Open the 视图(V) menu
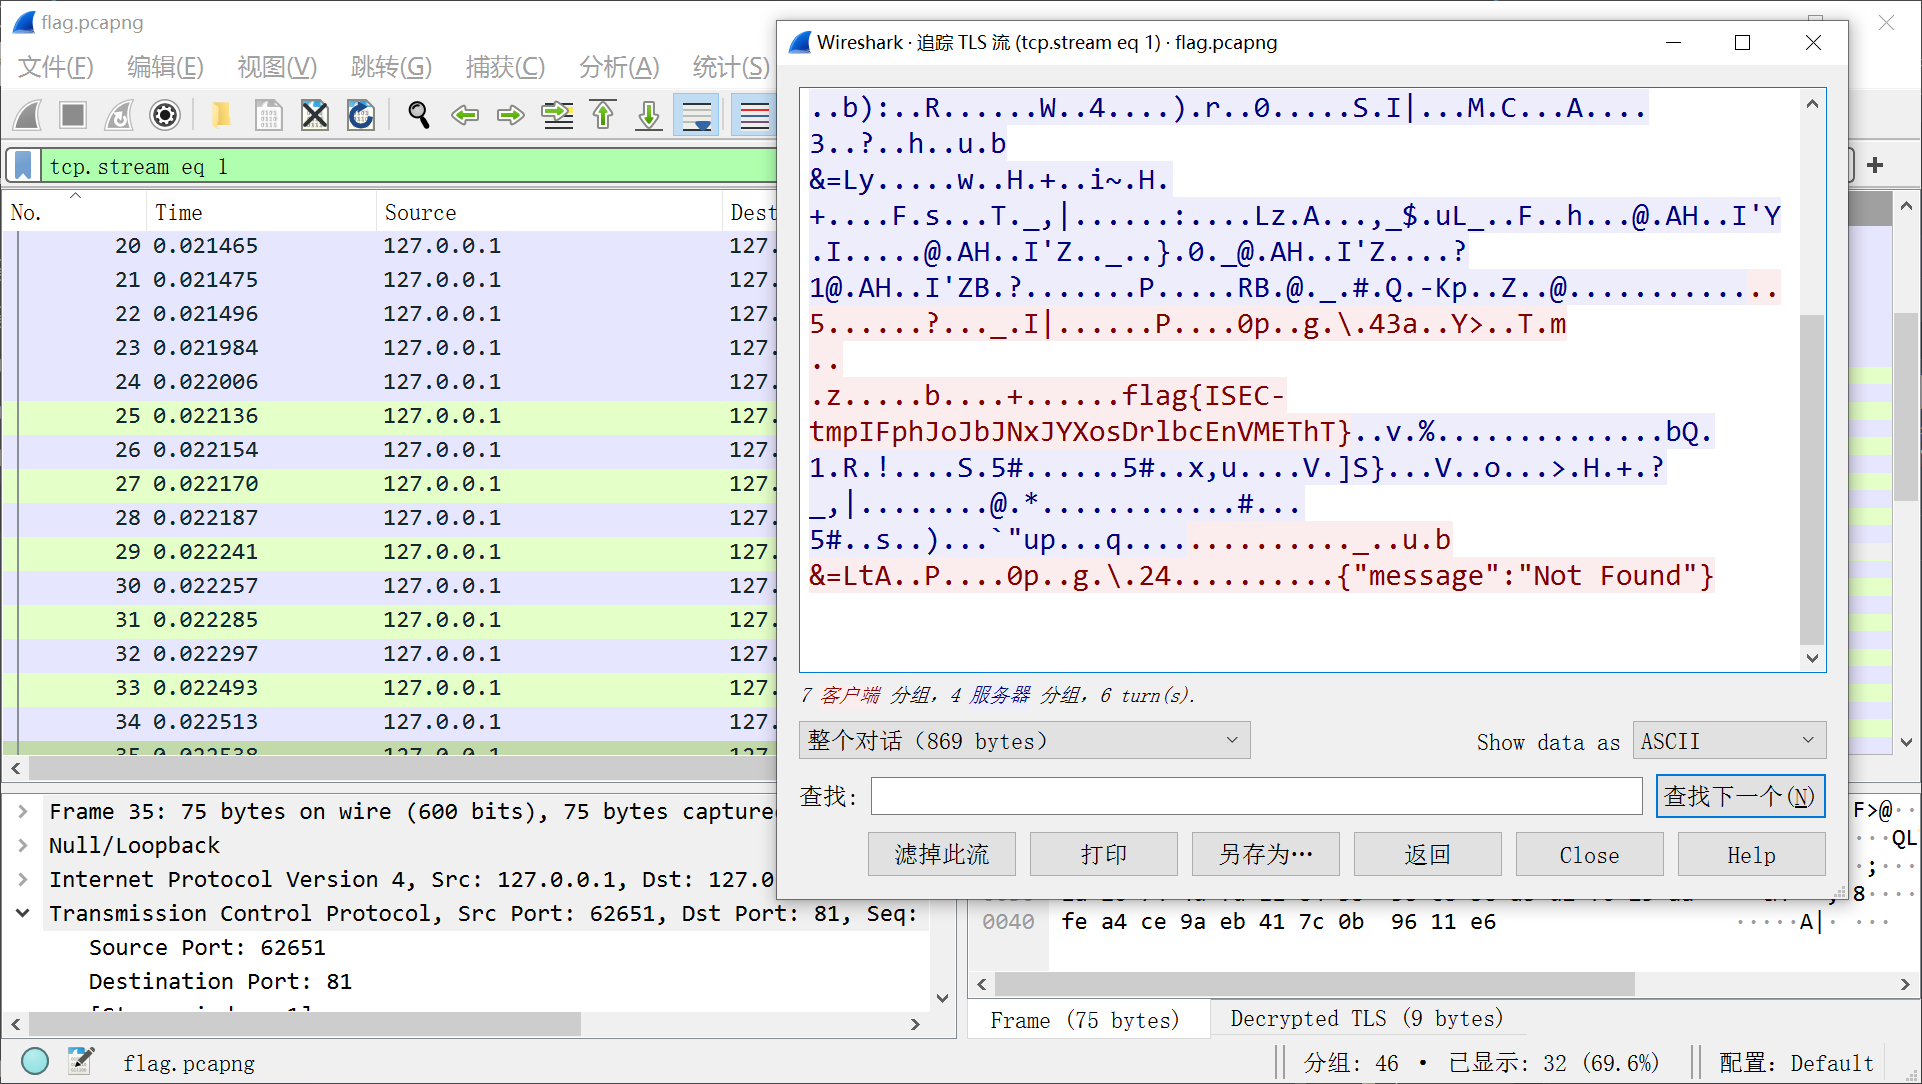 [277, 67]
